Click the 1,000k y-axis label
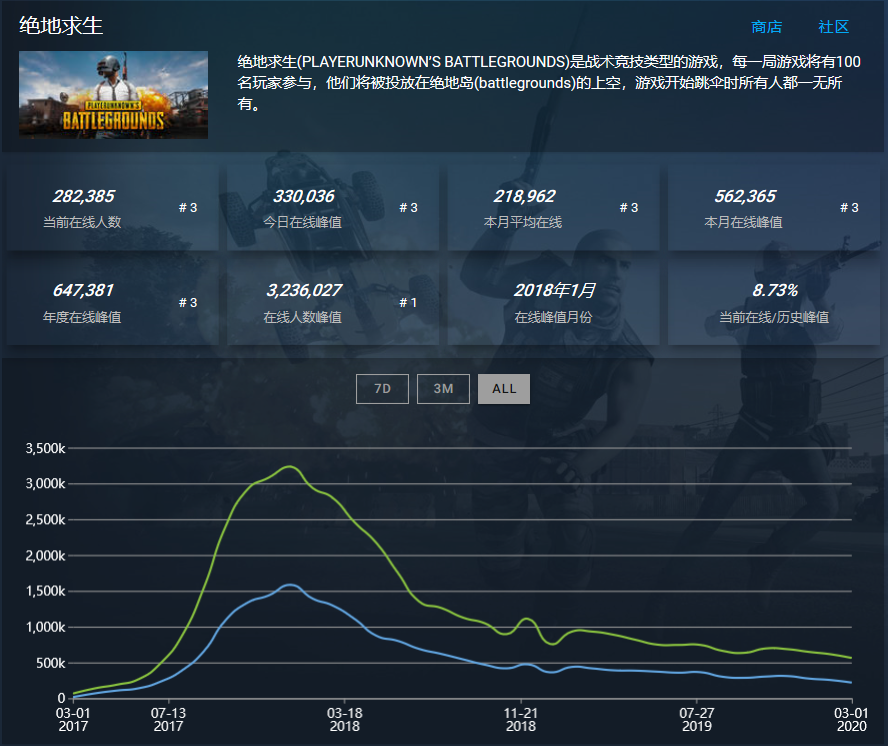Image resolution: width=888 pixels, height=746 pixels. [x=45, y=627]
